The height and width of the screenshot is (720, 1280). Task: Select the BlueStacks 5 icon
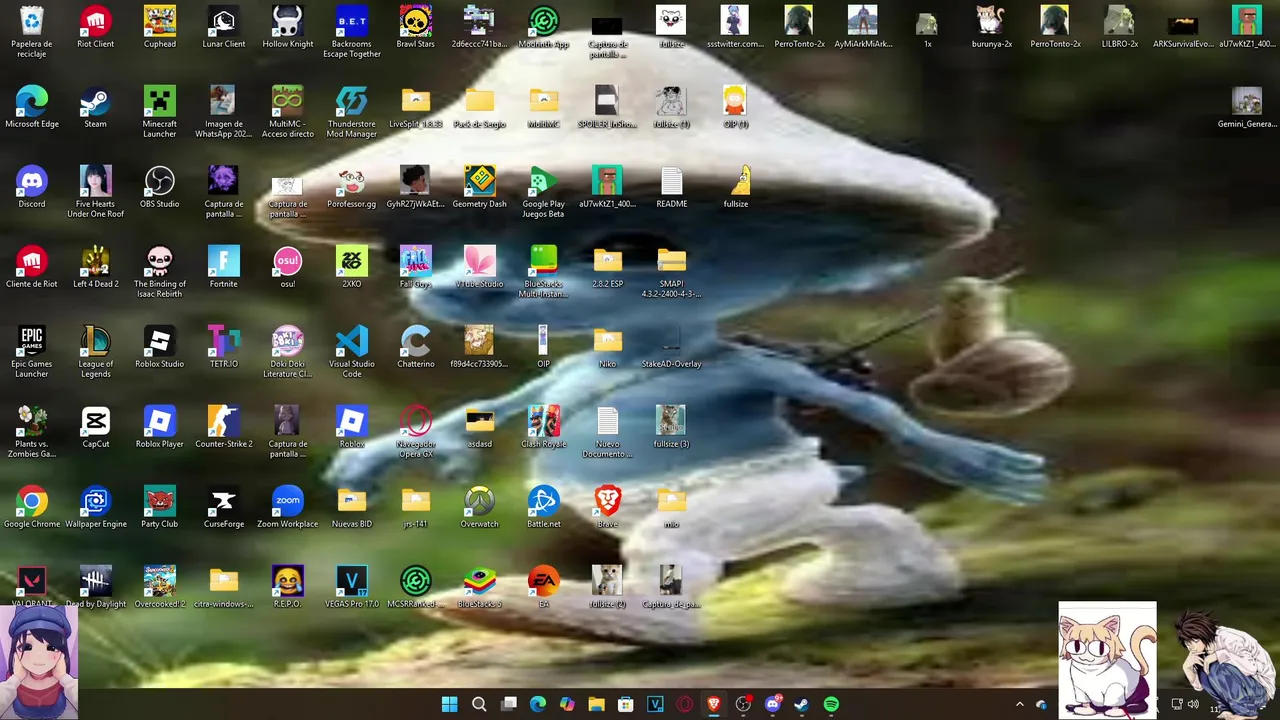[x=480, y=587]
